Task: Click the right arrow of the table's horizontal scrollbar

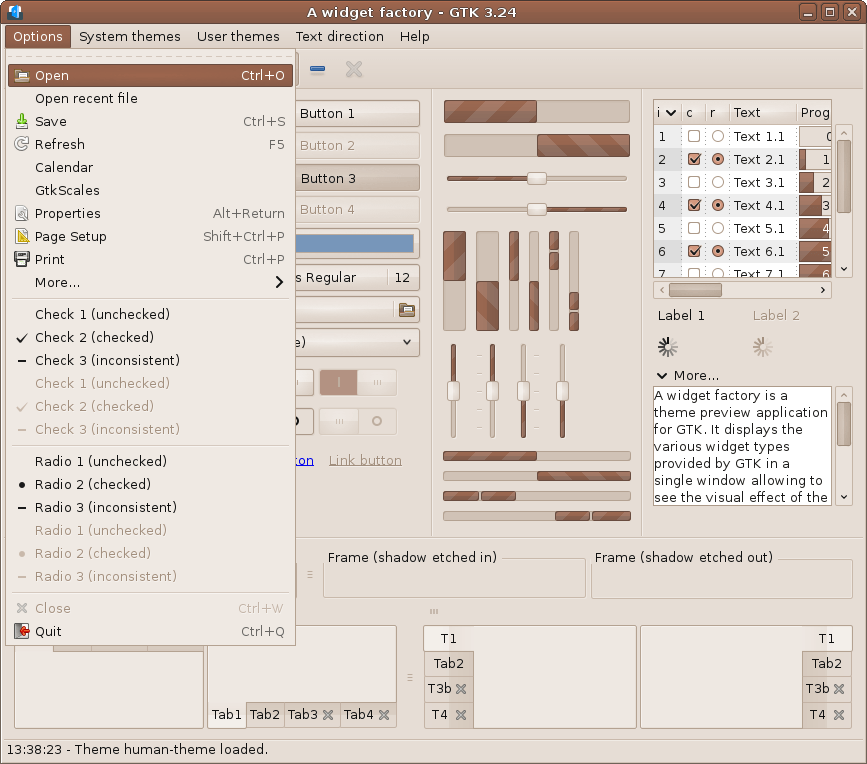Action: (x=823, y=290)
